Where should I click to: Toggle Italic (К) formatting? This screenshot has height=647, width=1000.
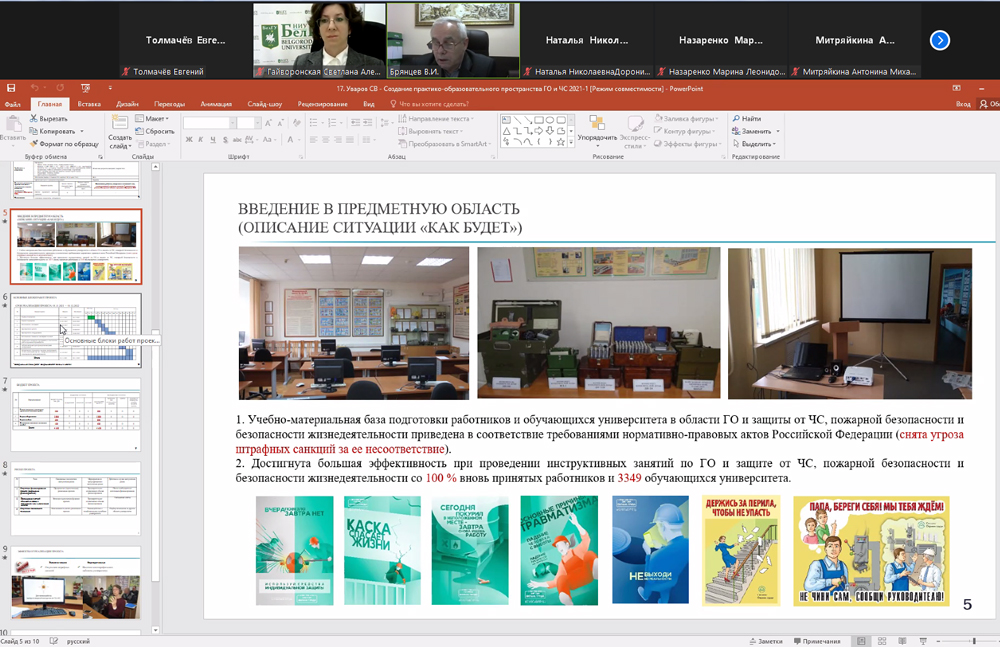click(201, 140)
